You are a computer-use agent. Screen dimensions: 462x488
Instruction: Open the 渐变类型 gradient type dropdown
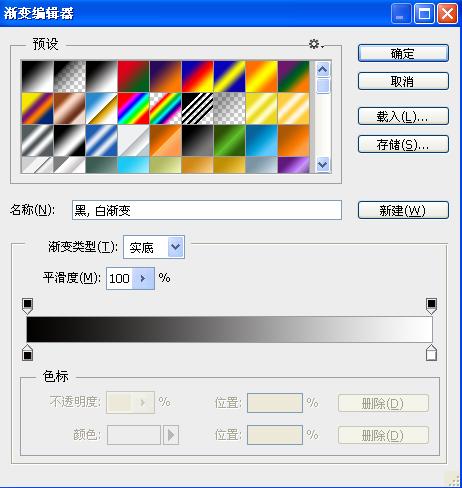[x=154, y=247]
